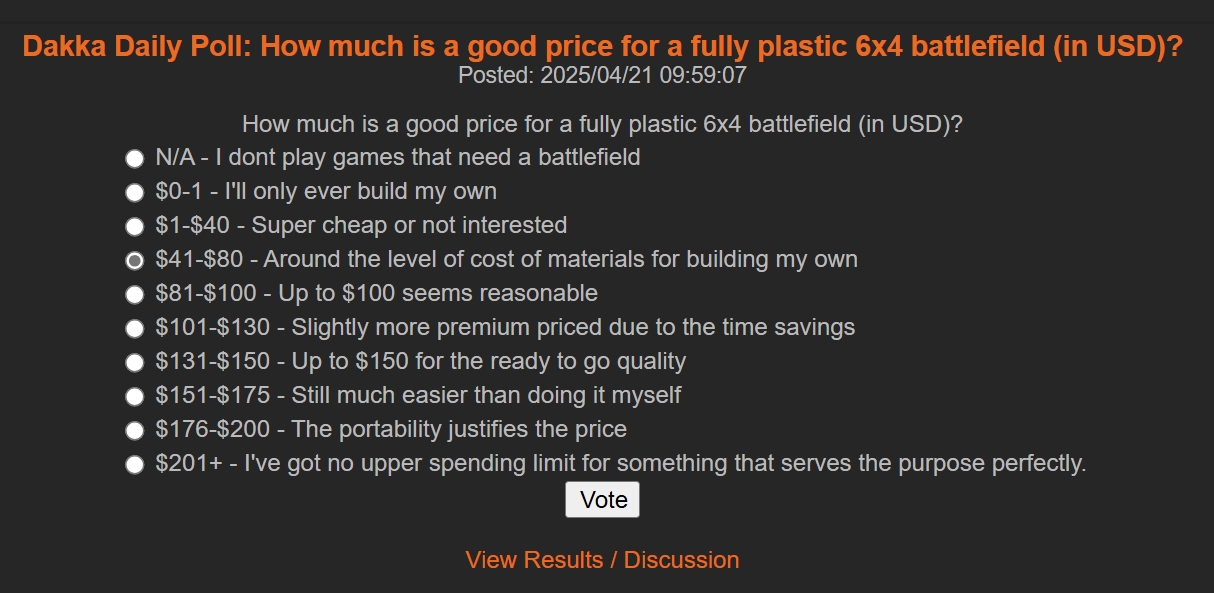This screenshot has width=1214, height=593.
Task: Click the 'portability justifies the price' label text
Action: click(x=459, y=429)
